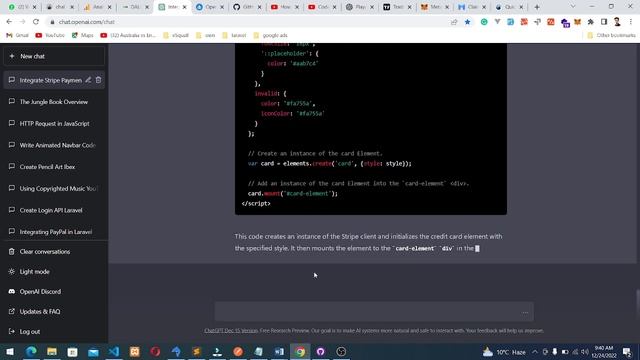Toggle the browser side panel icon
640x360 pixels.
[x=604, y=22]
